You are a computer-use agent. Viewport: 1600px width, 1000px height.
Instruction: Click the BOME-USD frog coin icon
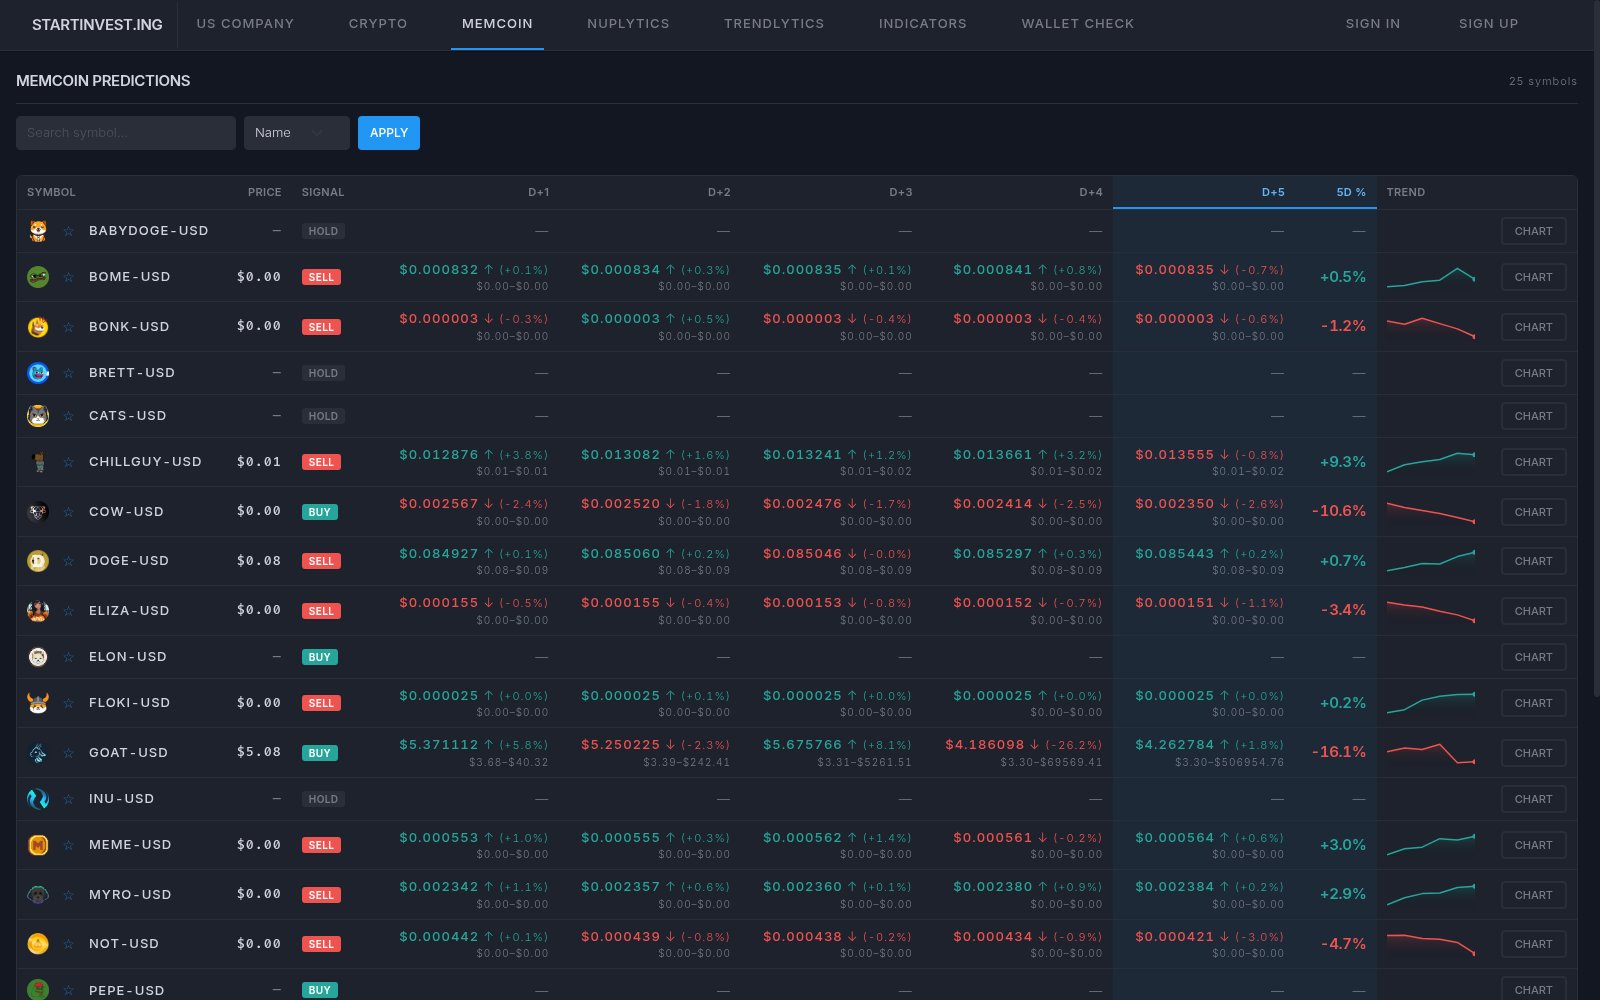(x=38, y=277)
